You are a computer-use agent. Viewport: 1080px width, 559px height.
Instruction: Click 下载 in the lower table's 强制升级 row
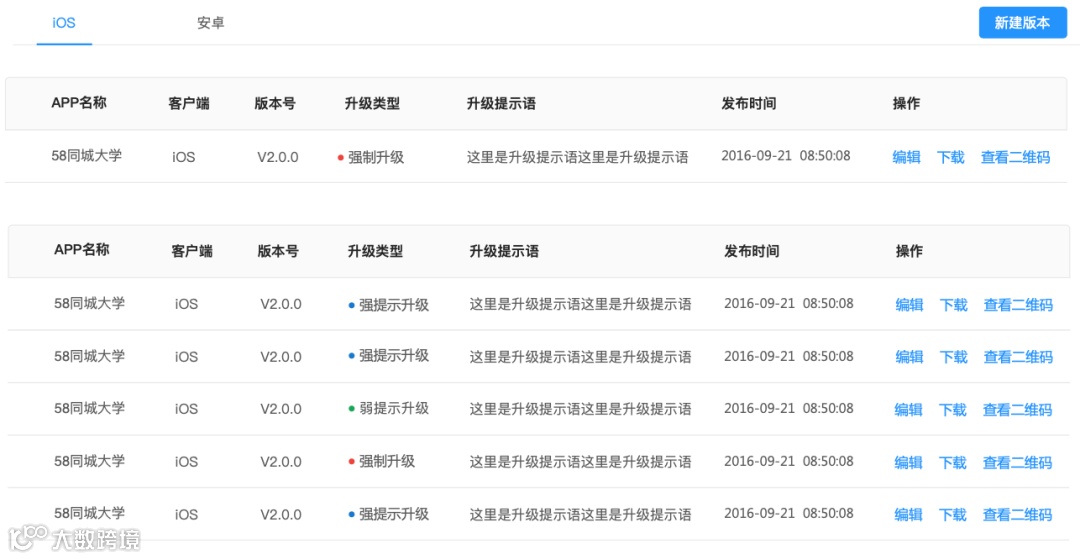click(953, 462)
